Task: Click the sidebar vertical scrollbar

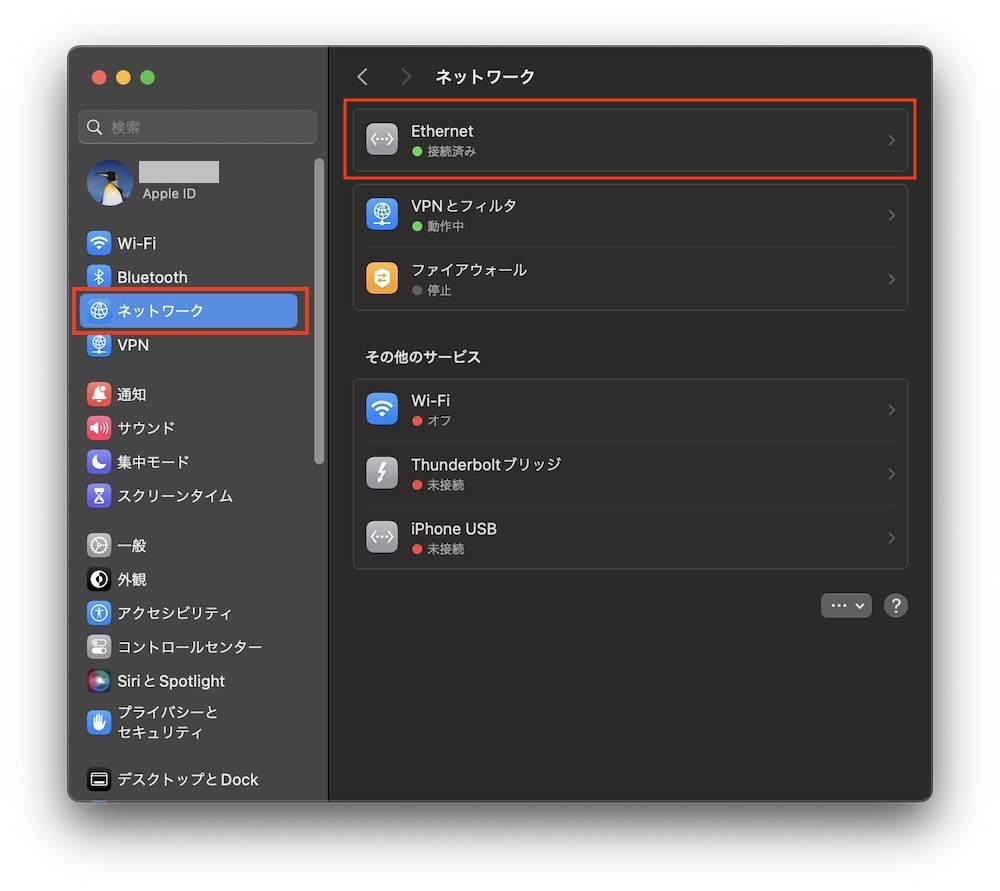Action: pos(319,310)
